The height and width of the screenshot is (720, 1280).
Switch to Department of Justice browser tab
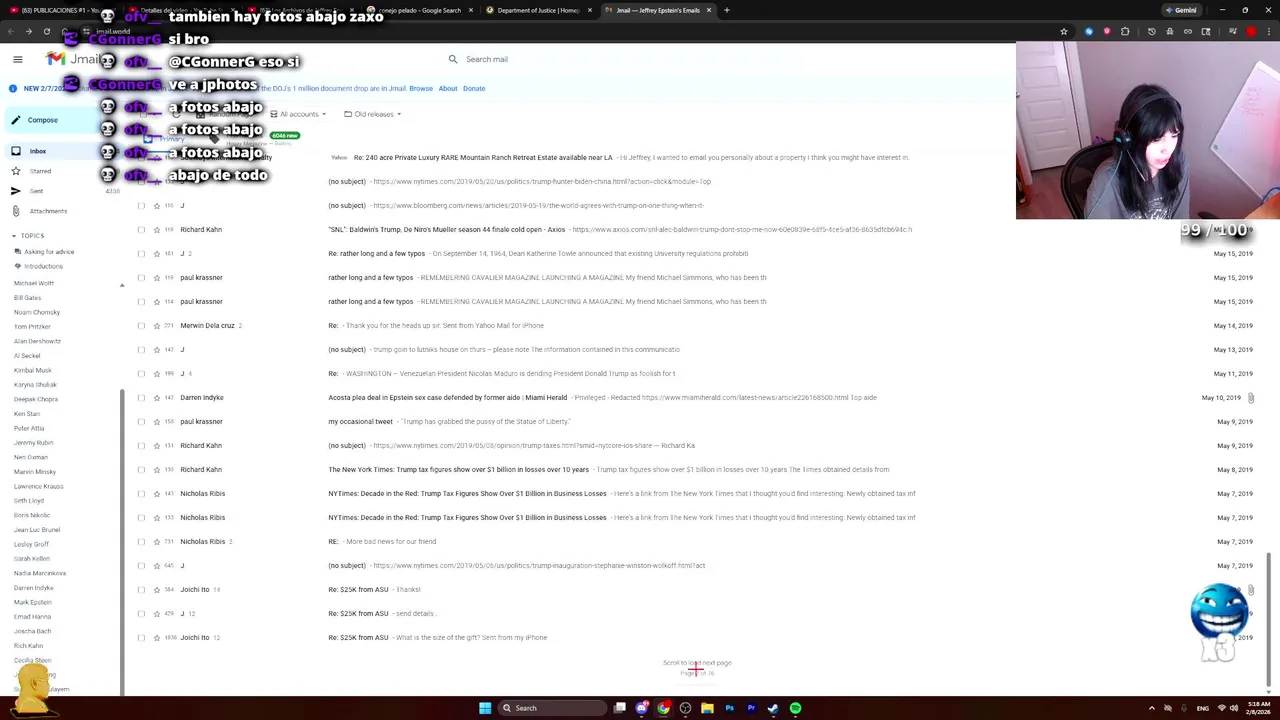click(539, 10)
